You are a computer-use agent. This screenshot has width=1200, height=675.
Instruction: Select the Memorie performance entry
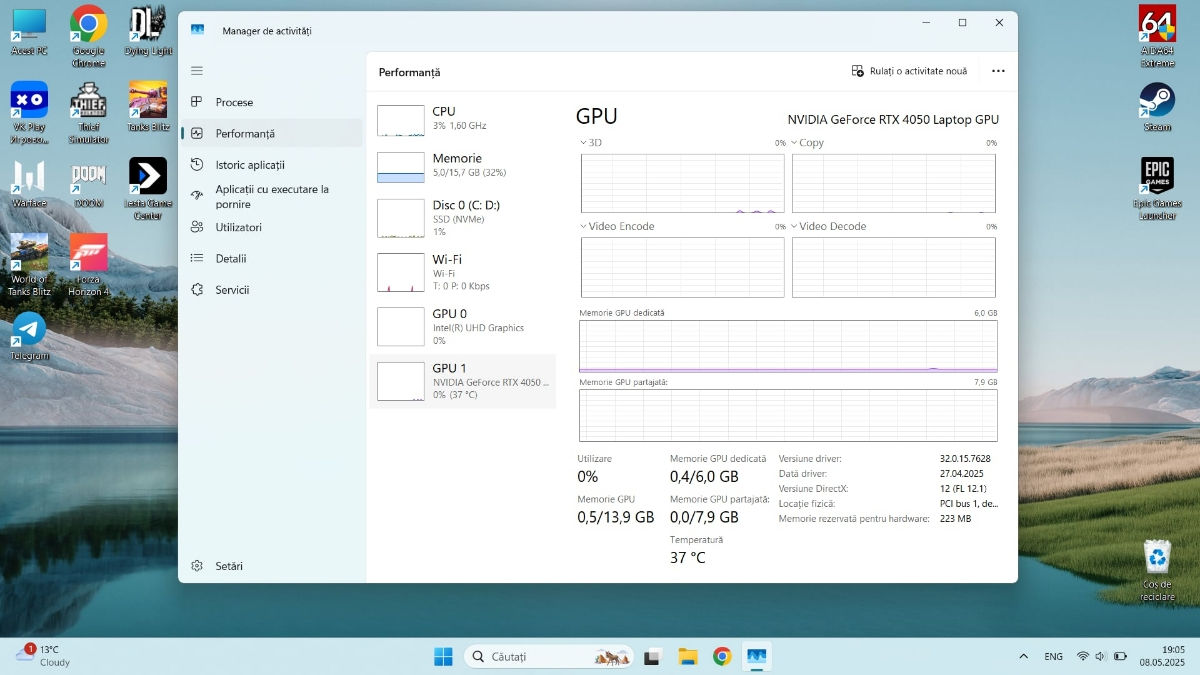[x=463, y=166]
